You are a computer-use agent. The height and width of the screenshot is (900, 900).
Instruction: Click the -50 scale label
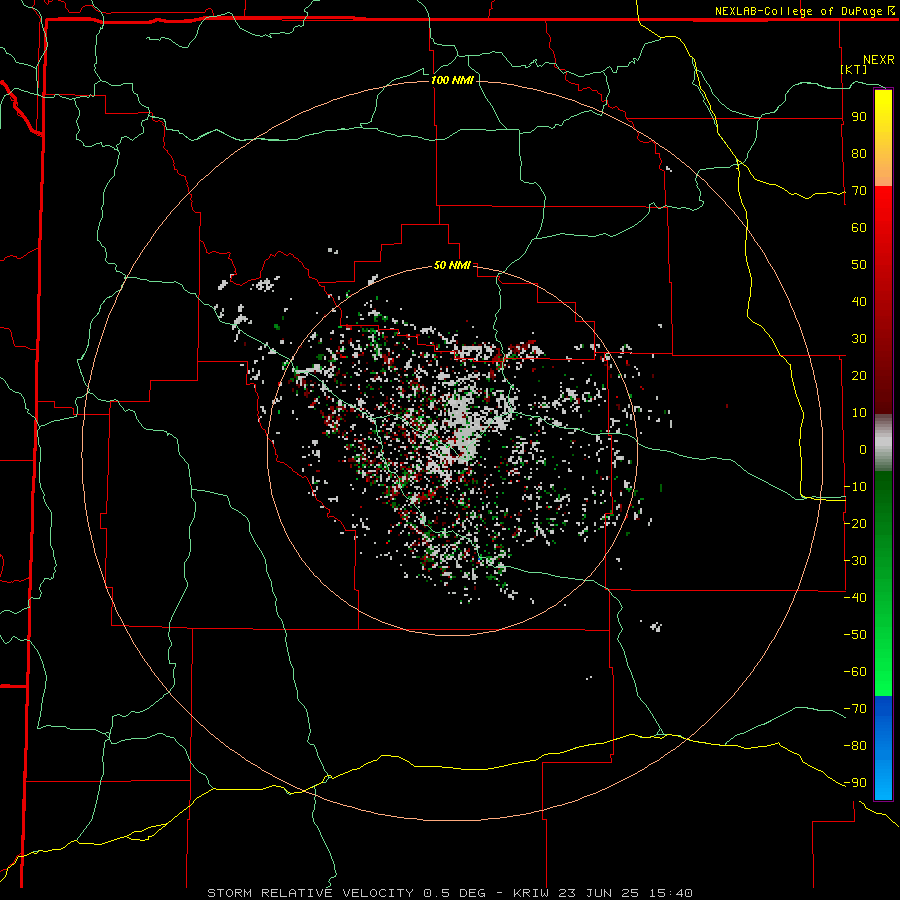tap(855, 635)
